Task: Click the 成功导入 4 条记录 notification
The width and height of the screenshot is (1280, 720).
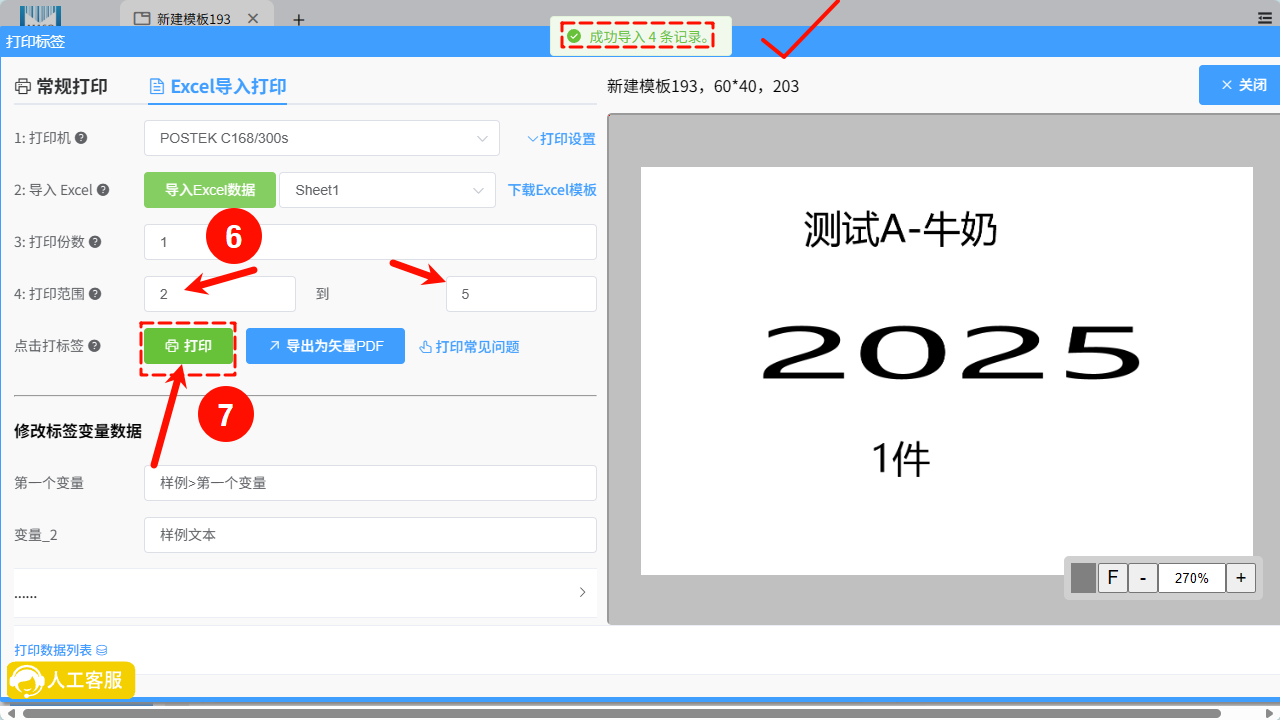Action: tap(640, 37)
